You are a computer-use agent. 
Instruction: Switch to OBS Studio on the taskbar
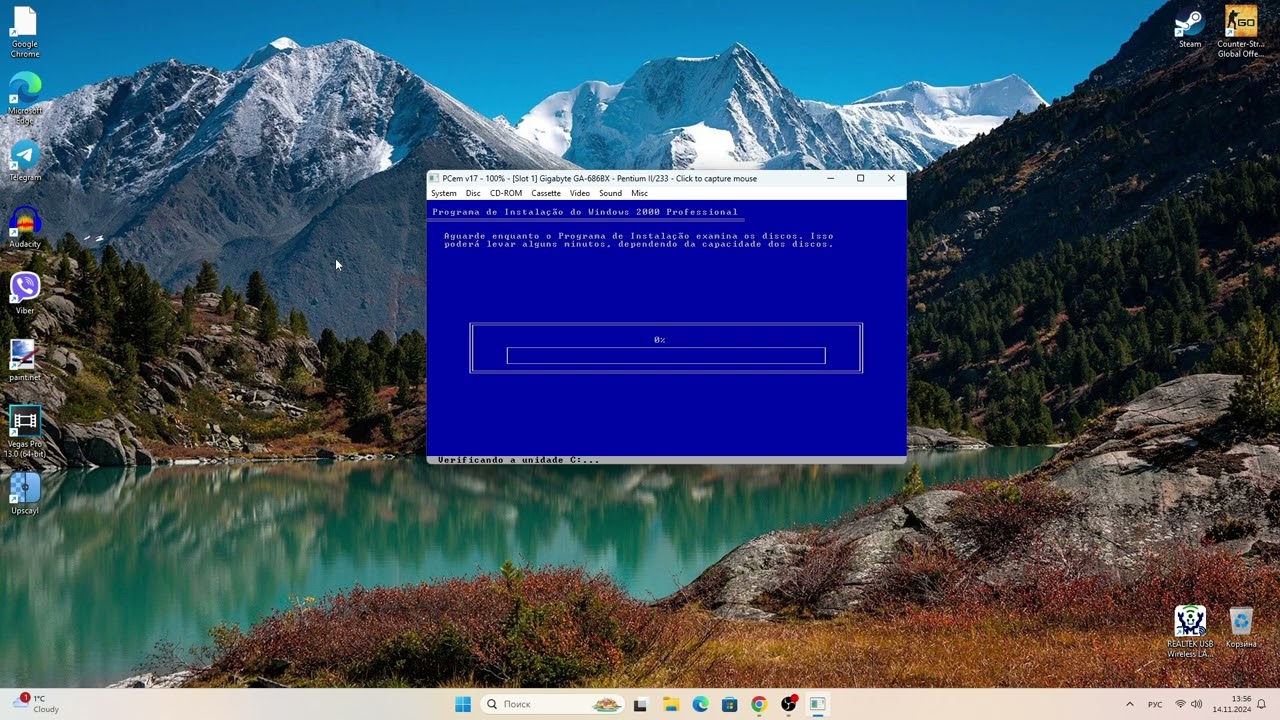789,704
